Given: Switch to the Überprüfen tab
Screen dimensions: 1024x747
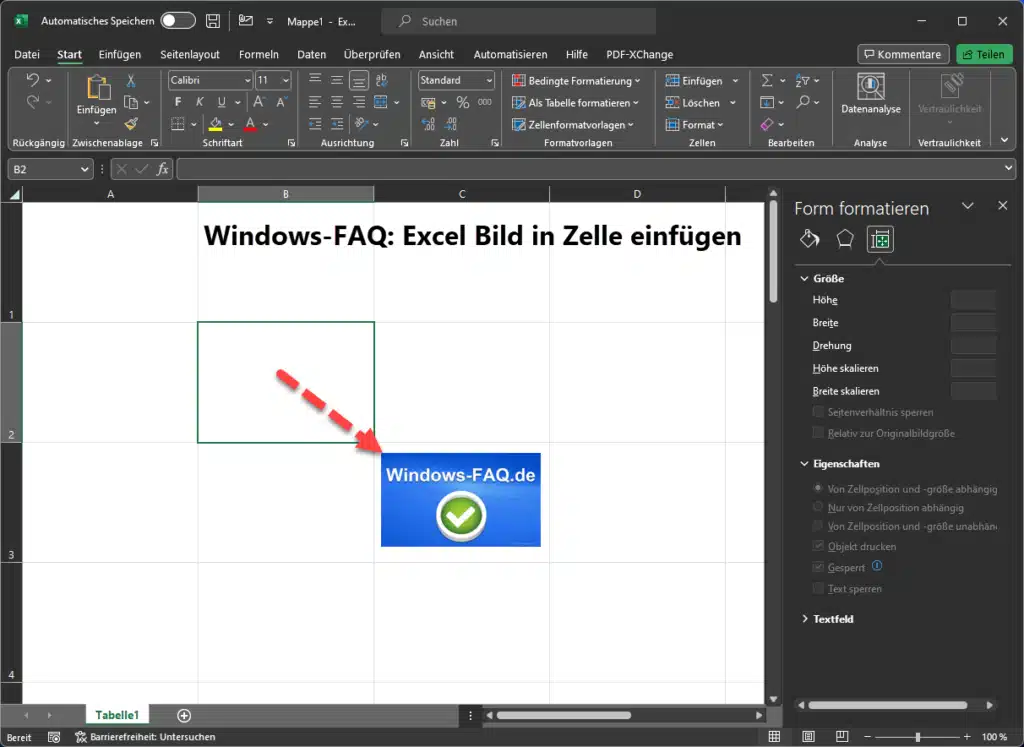Looking at the screenshot, I should [x=372, y=54].
